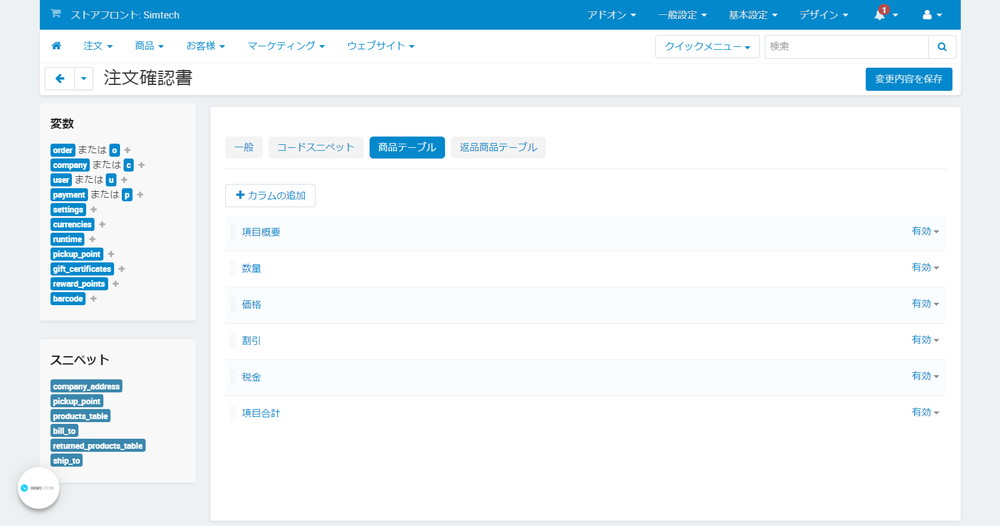Switch to the 一般 tab
The image size is (1000, 526).
[x=244, y=147]
